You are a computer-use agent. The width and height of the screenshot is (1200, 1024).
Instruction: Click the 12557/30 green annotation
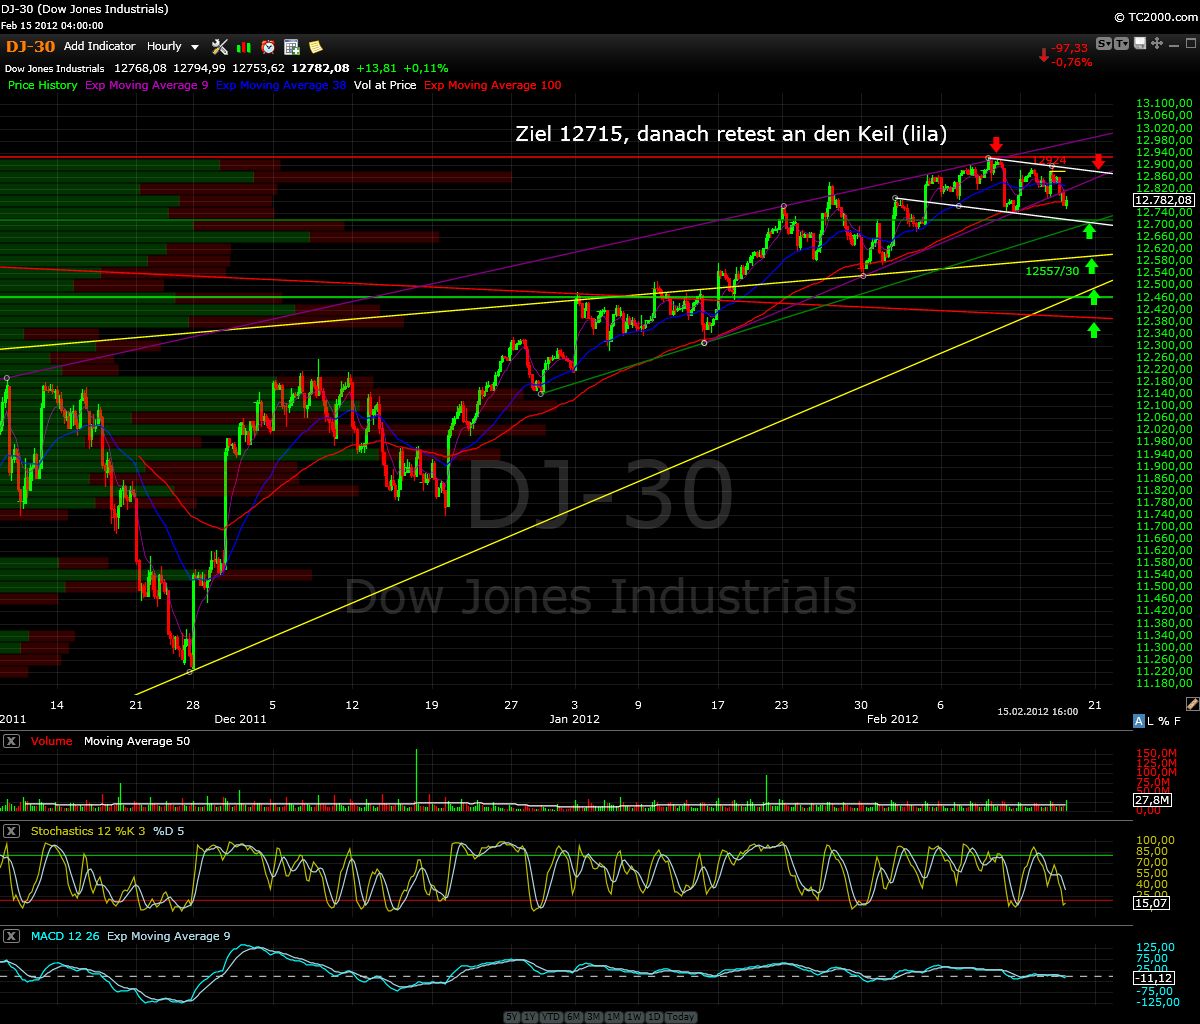[1053, 271]
